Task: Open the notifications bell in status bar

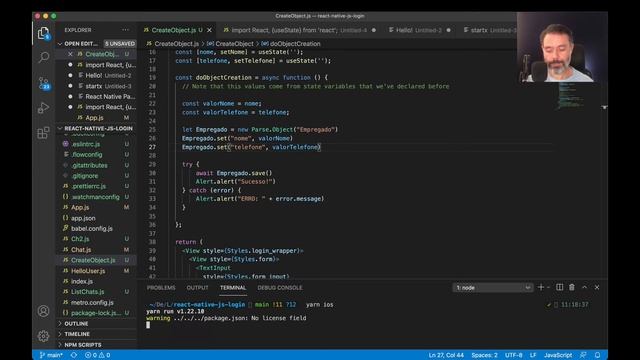Action: (598, 355)
